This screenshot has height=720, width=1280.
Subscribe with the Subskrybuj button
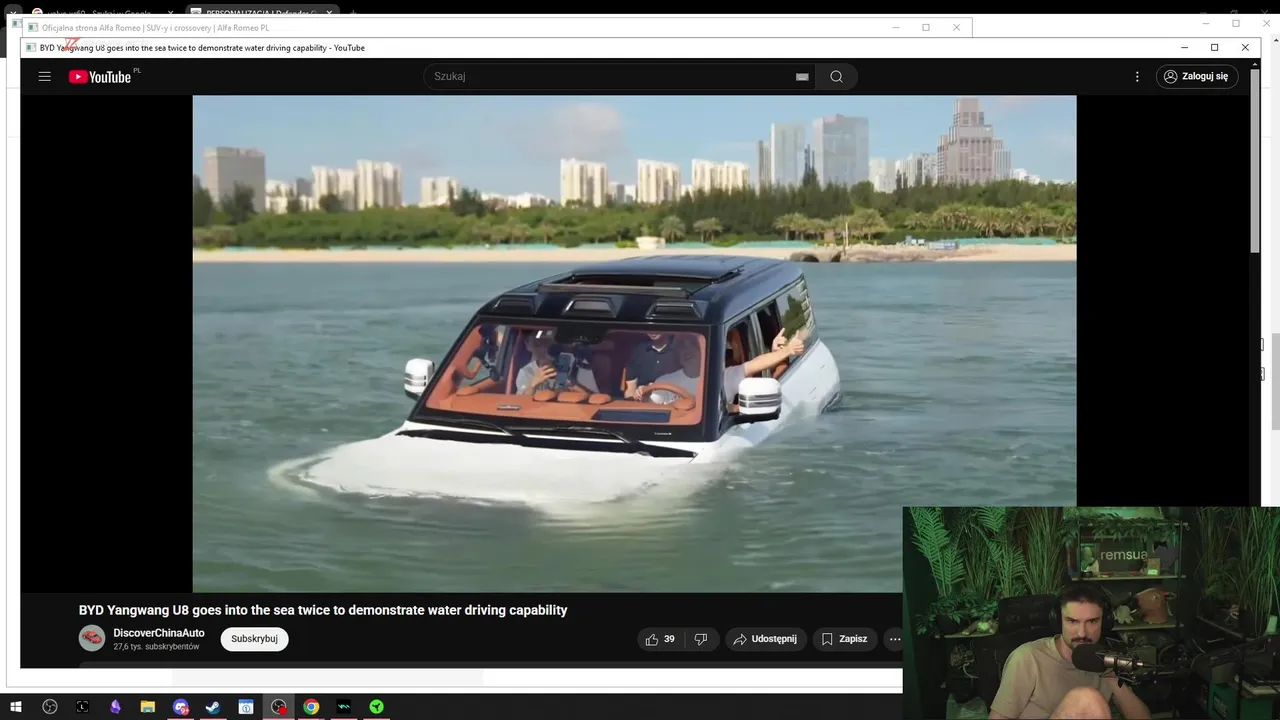[254, 639]
